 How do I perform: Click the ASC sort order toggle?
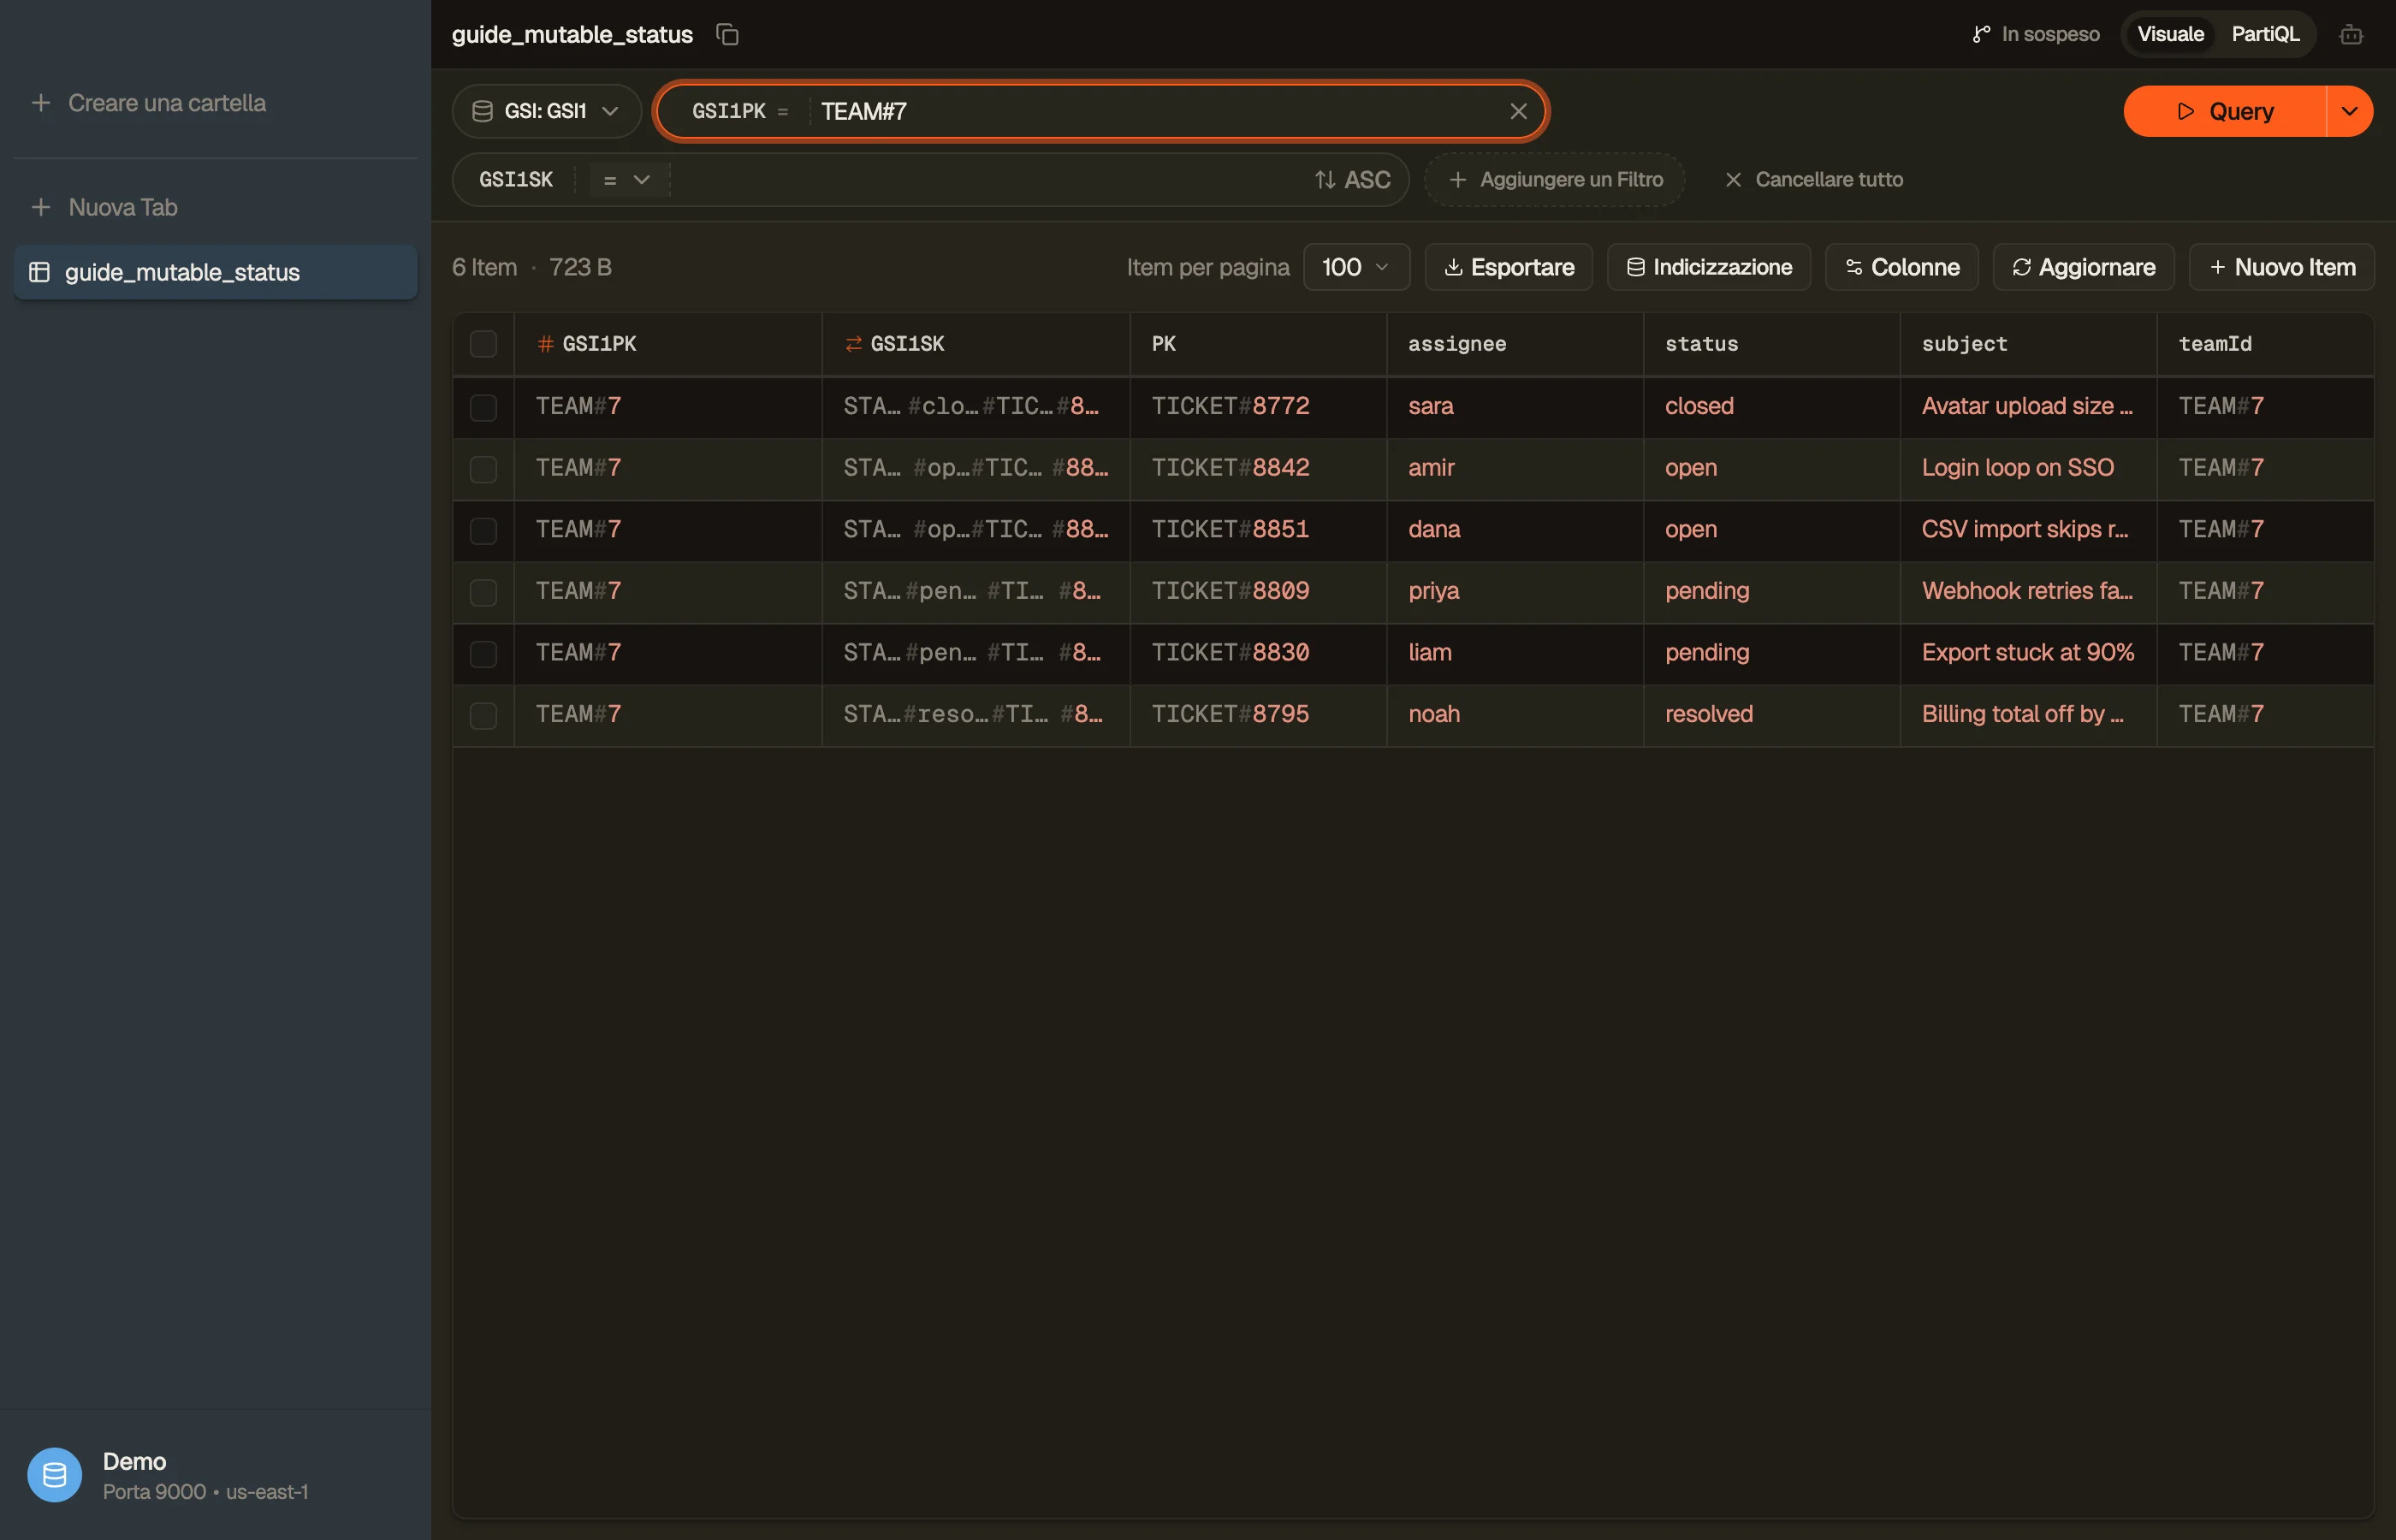[x=1352, y=180]
